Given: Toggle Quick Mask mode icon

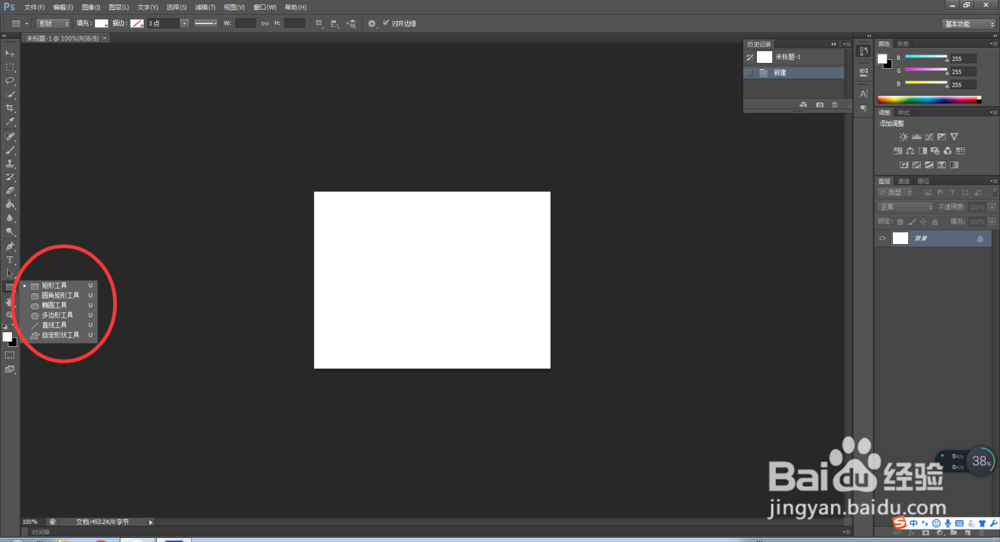Looking at the screenshot, I should (x=10, y=355).
